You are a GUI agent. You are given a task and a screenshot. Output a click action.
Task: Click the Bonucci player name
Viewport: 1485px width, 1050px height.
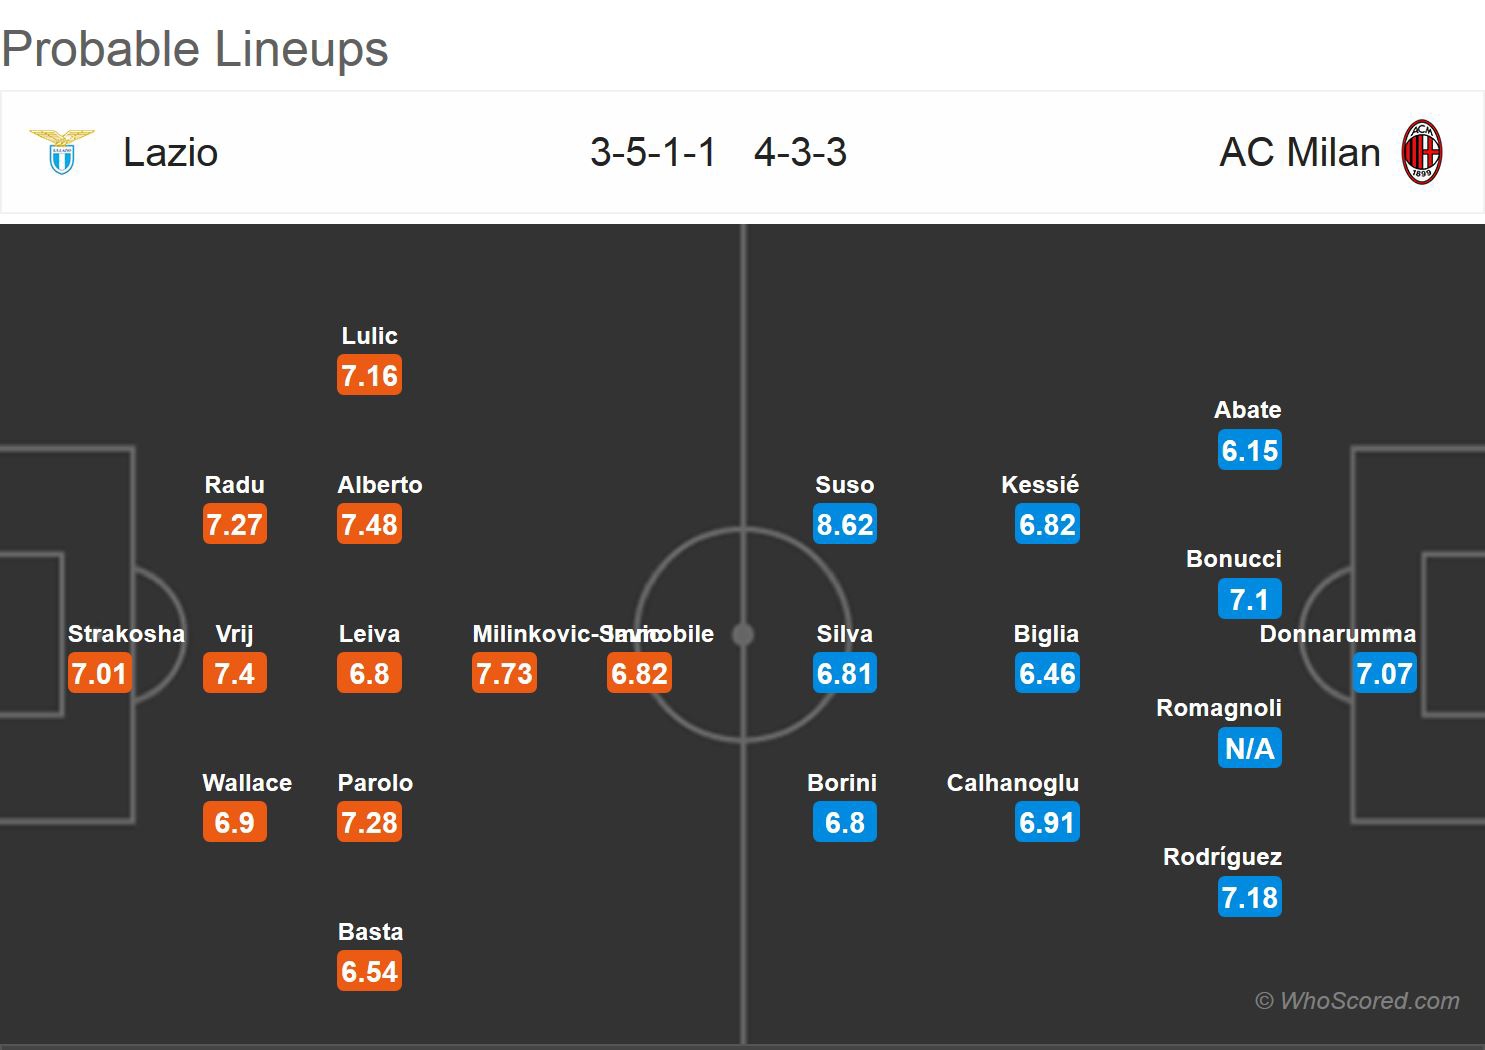[x=1233, y=559]
